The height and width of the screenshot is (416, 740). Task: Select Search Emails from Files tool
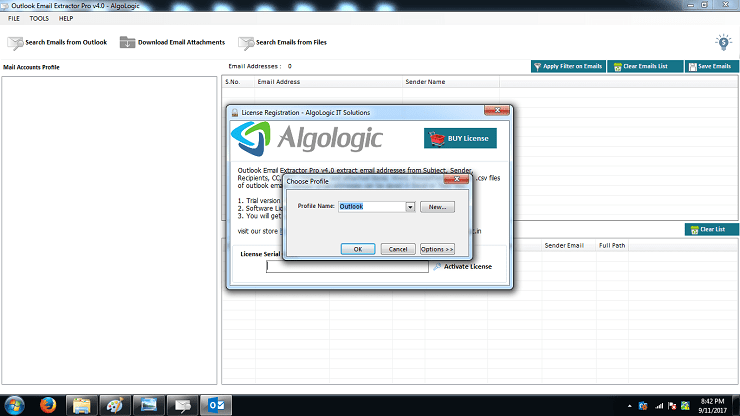(x=283, y=42)
